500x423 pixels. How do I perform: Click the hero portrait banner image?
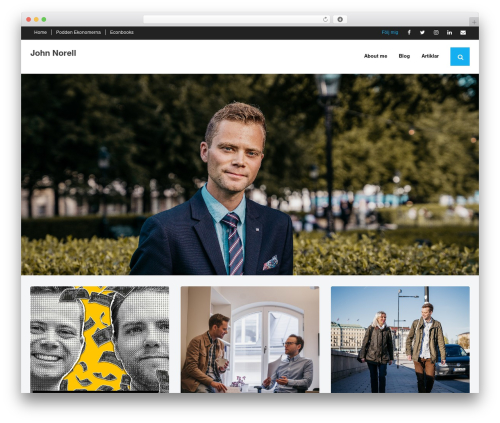click(x=250, y=174)
